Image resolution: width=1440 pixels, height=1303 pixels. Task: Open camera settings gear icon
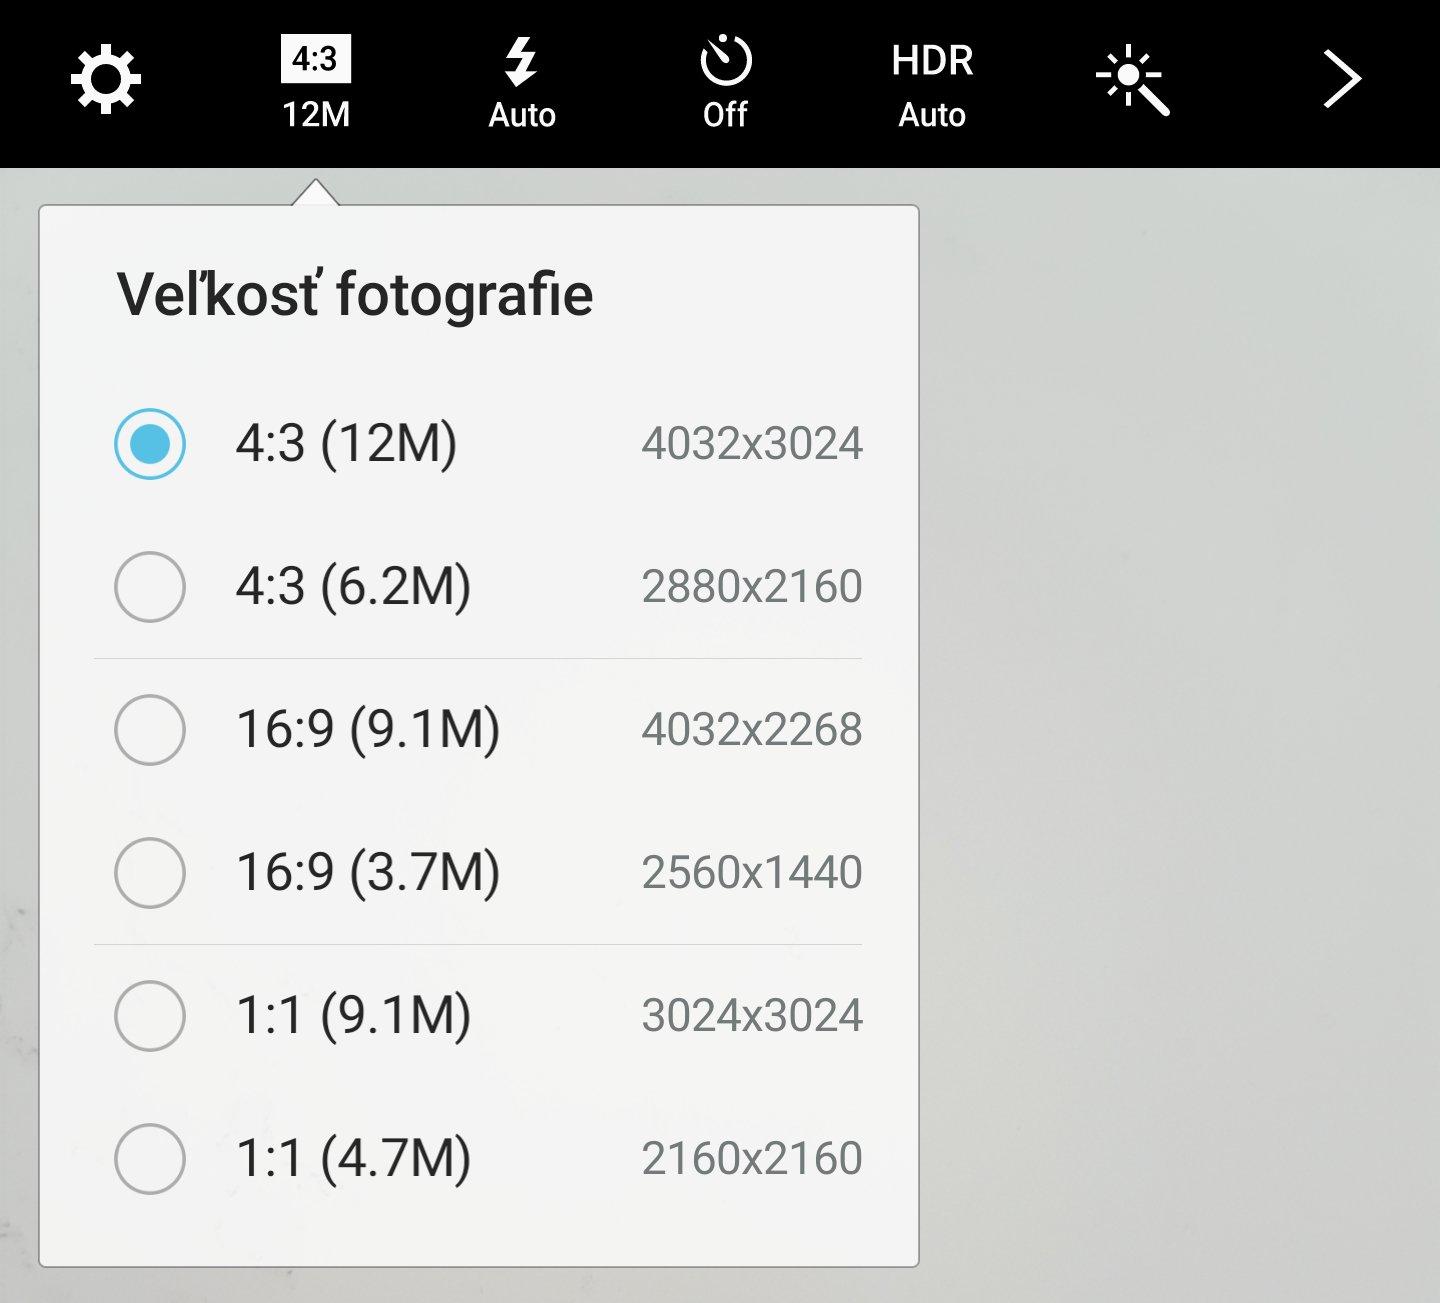pos(105,80)
